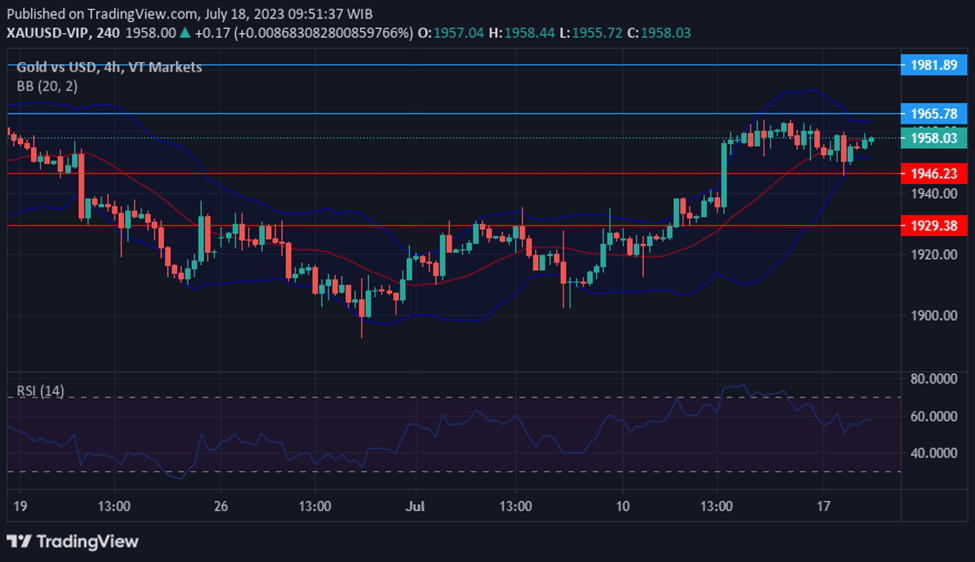Viewport: 975px width, 562px height.
Task: Select the 1958.03 current price tag
Action: pyautogui.click(x=934, y=139)
